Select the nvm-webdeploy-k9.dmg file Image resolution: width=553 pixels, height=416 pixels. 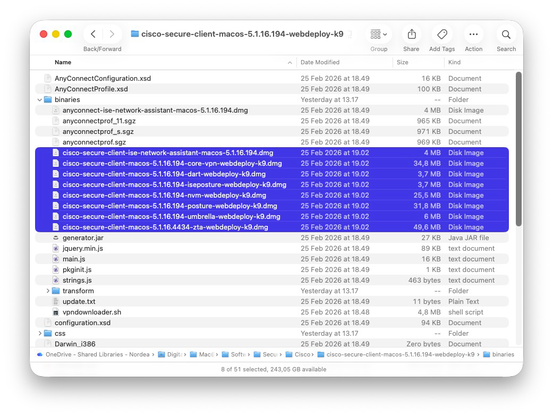pos(272,195)
